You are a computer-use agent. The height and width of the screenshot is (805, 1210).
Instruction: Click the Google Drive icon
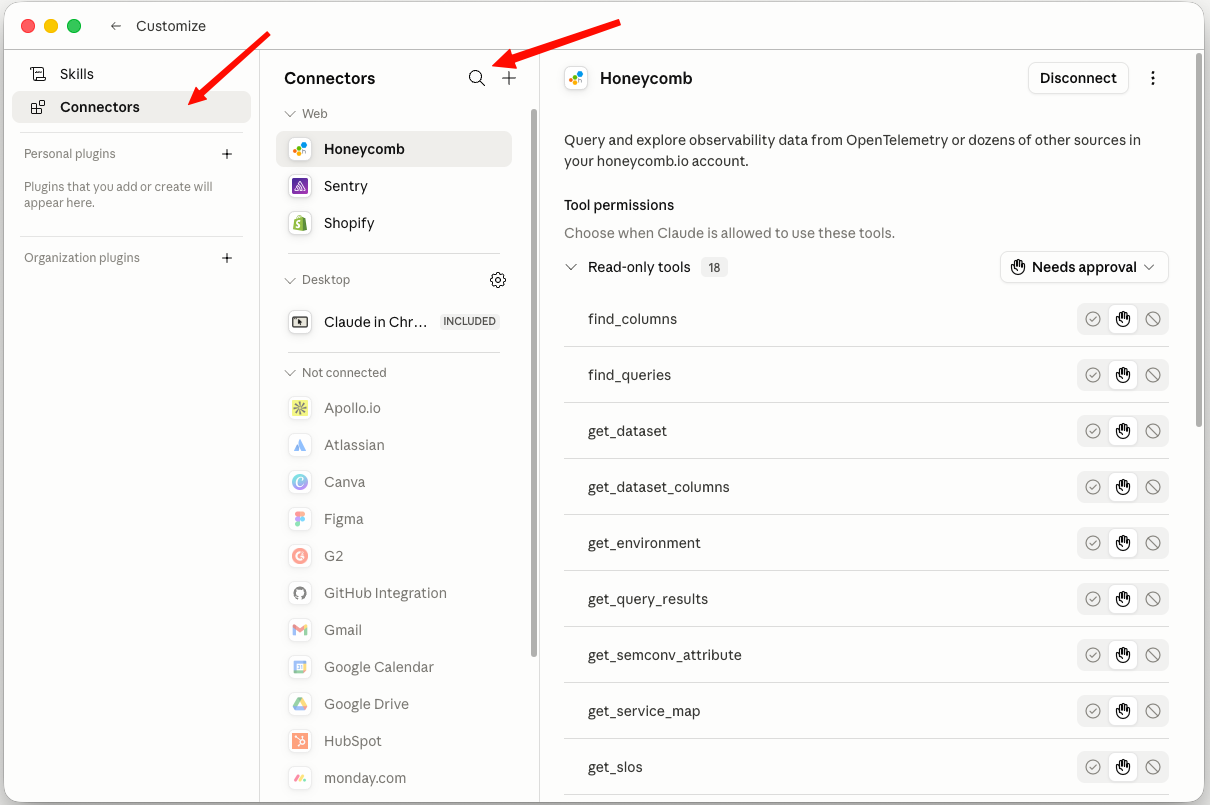point(300,704)
